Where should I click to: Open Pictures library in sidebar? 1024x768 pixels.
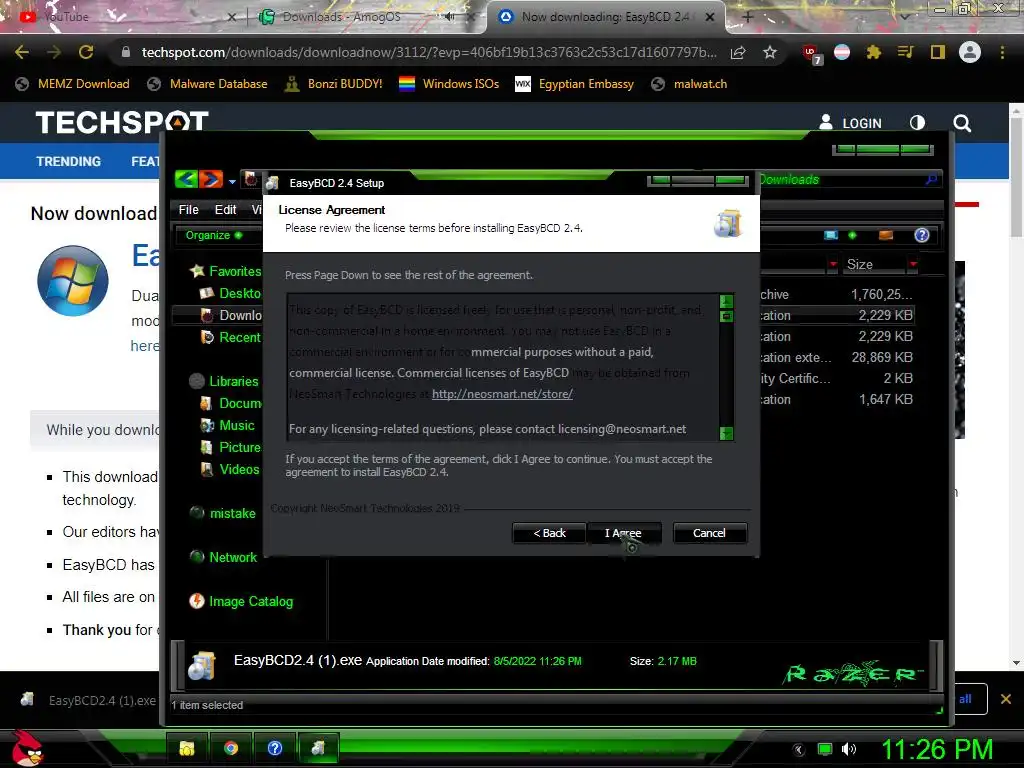(231, 447)
